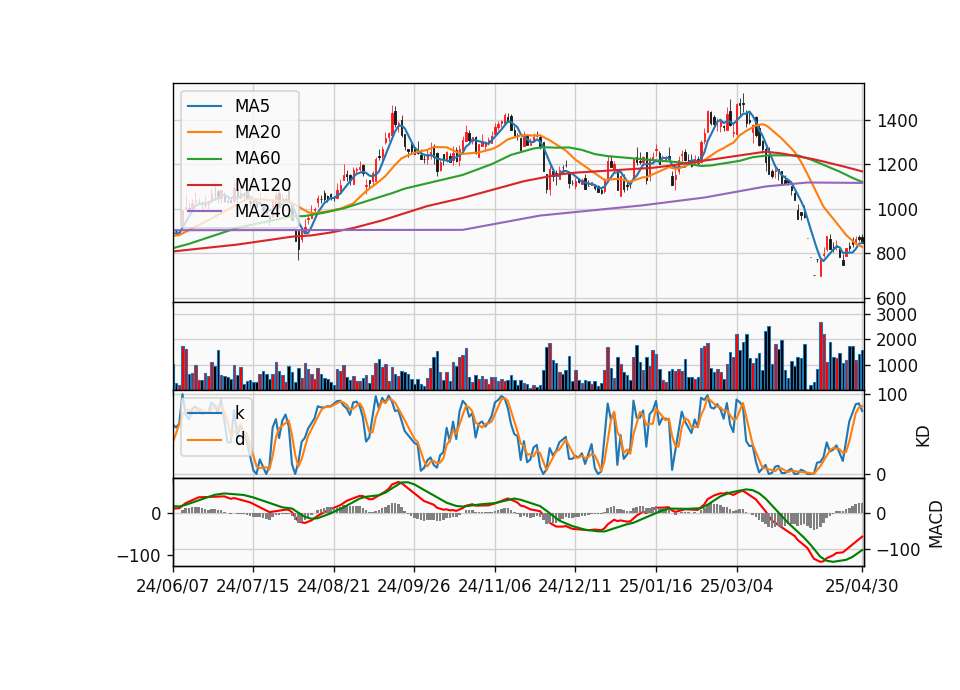Click the MACD axis title
The image size is (960, 690).
coord(936,524)
